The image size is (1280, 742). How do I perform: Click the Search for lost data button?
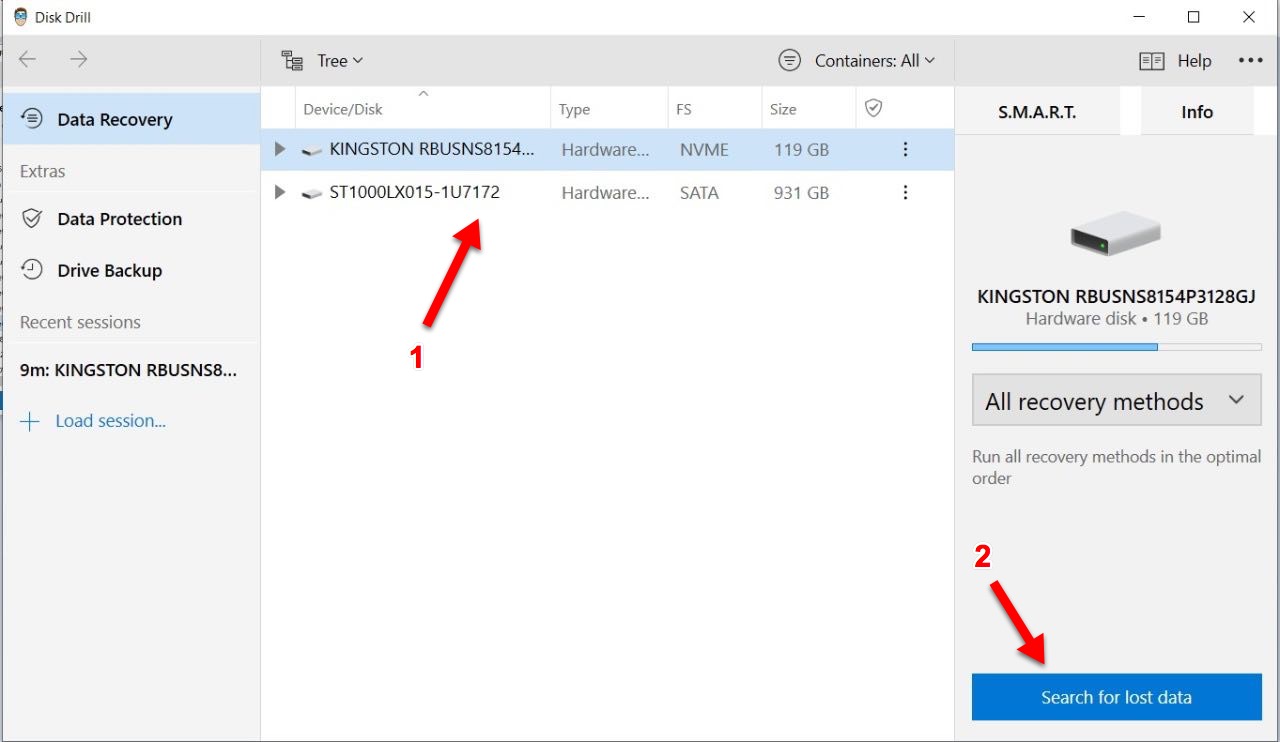[x=1116, y=698]
